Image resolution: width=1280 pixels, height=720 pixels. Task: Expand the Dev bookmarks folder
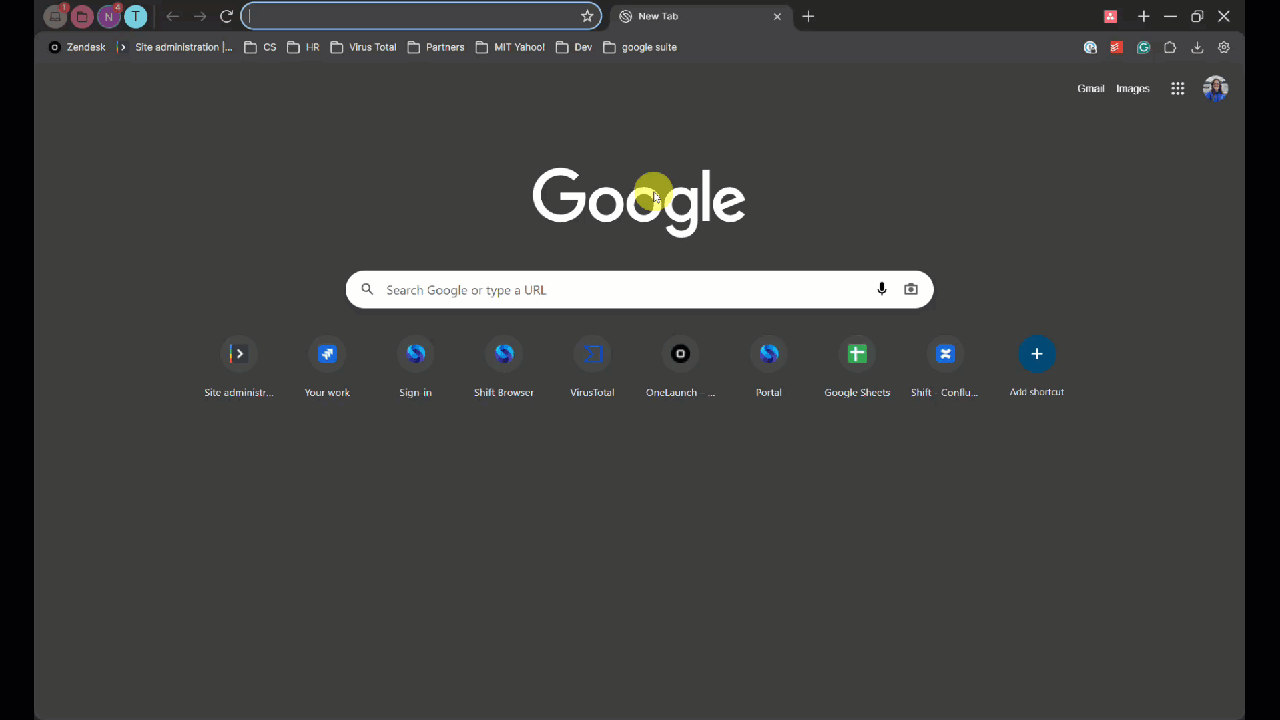click(574, 47)
